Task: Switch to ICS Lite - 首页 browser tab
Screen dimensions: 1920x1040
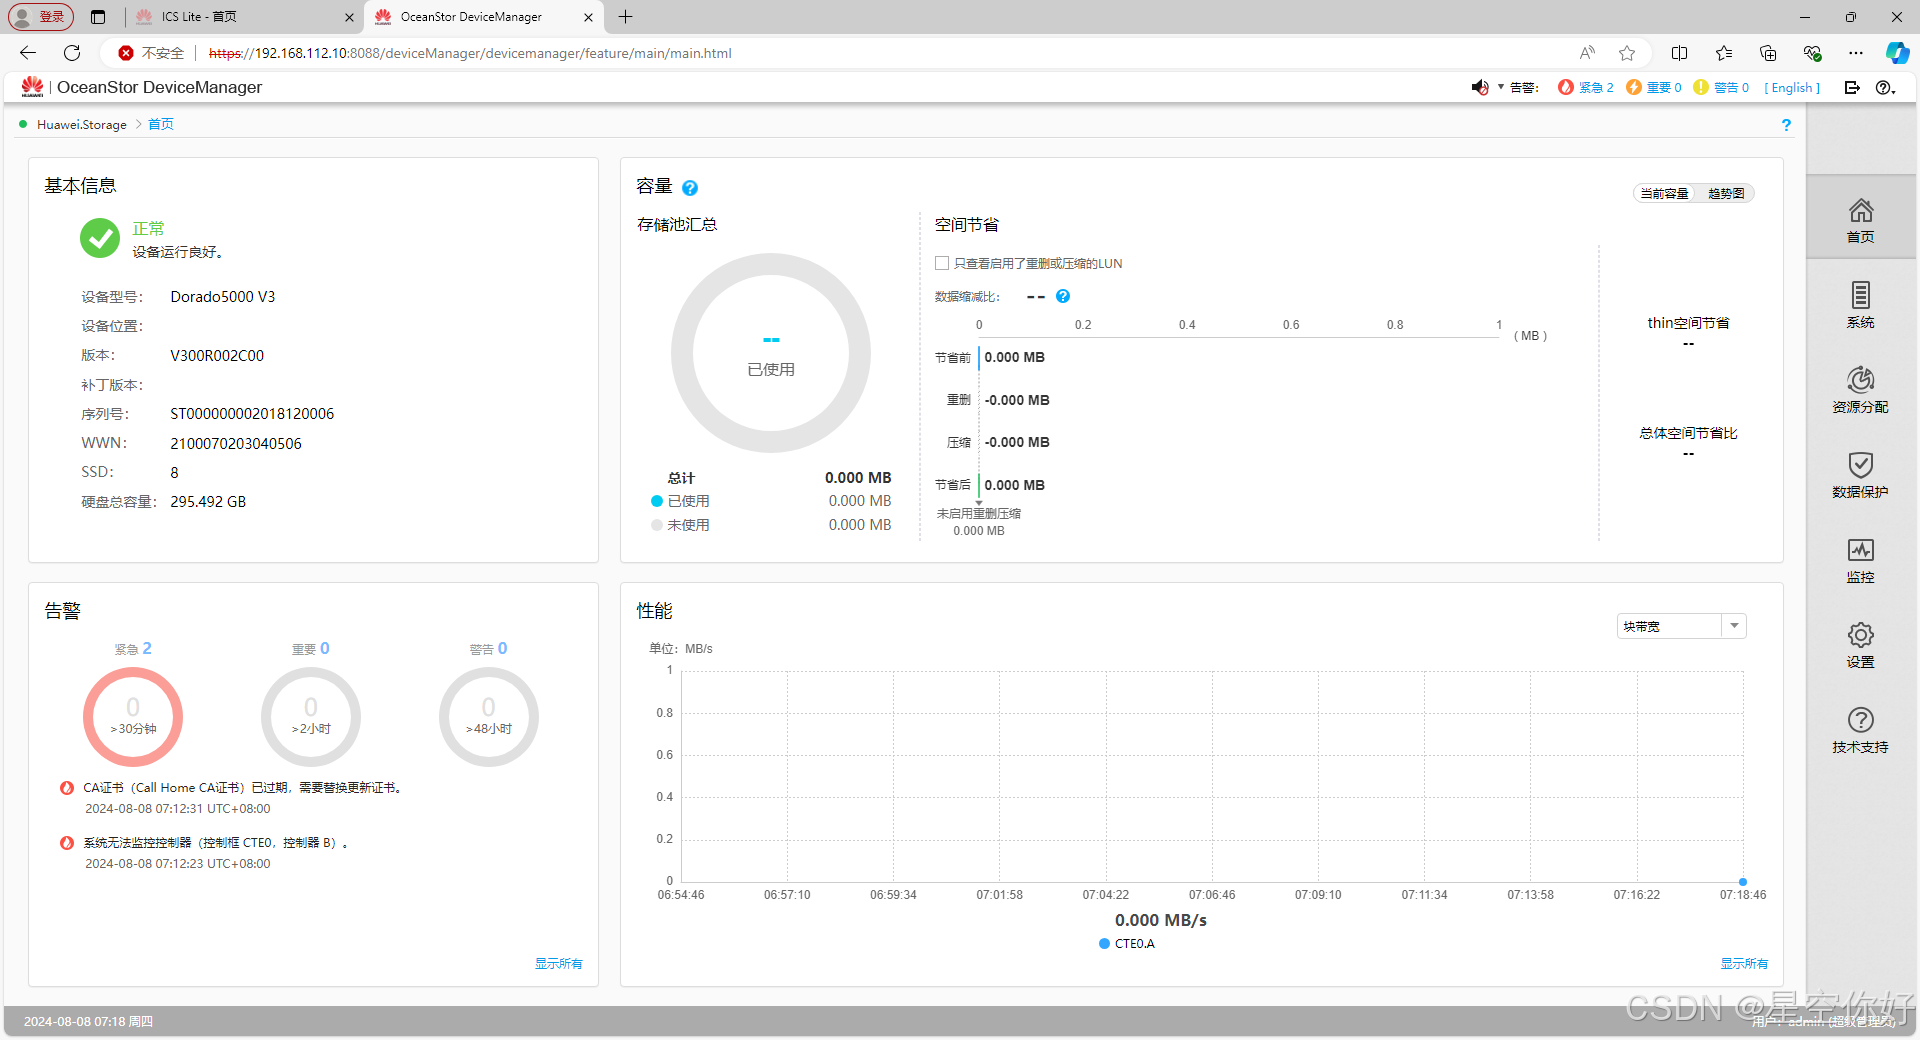Action: point(245,17)
